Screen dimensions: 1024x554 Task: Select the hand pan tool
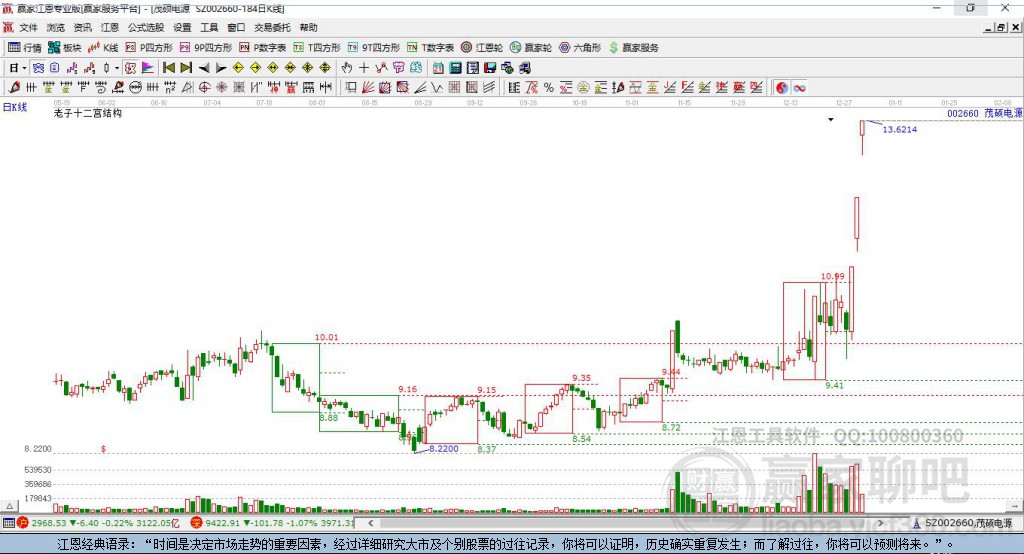click(x=346, y=68)
